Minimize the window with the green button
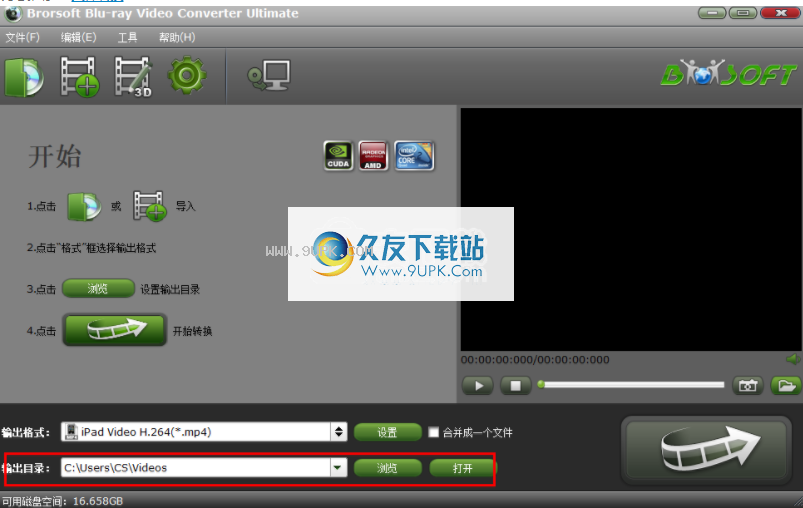 tap(712, 13)
